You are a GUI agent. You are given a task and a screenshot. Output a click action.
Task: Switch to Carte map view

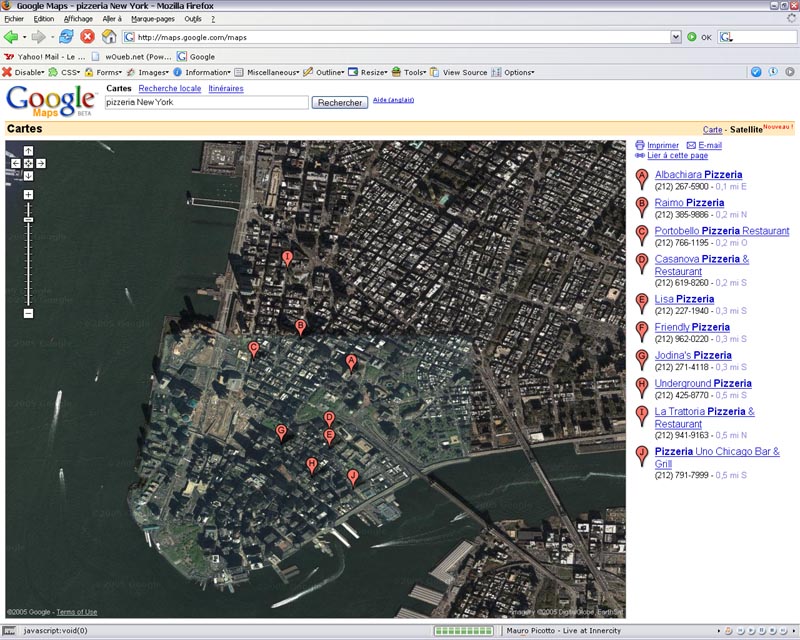pyautogui.click(x=712, y=130)
